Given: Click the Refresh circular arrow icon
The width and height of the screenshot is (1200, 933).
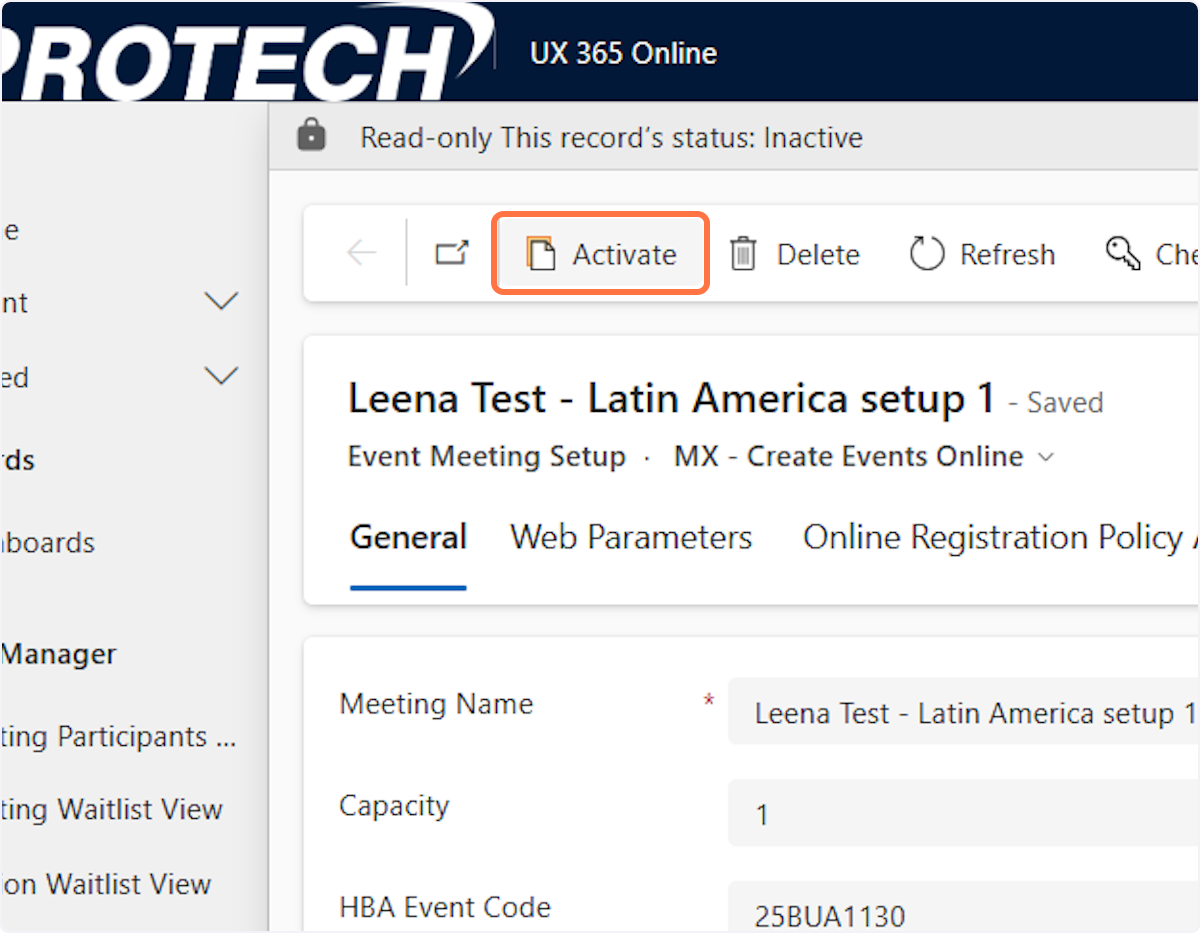Looking at the screenshot, I should (927, 254).
